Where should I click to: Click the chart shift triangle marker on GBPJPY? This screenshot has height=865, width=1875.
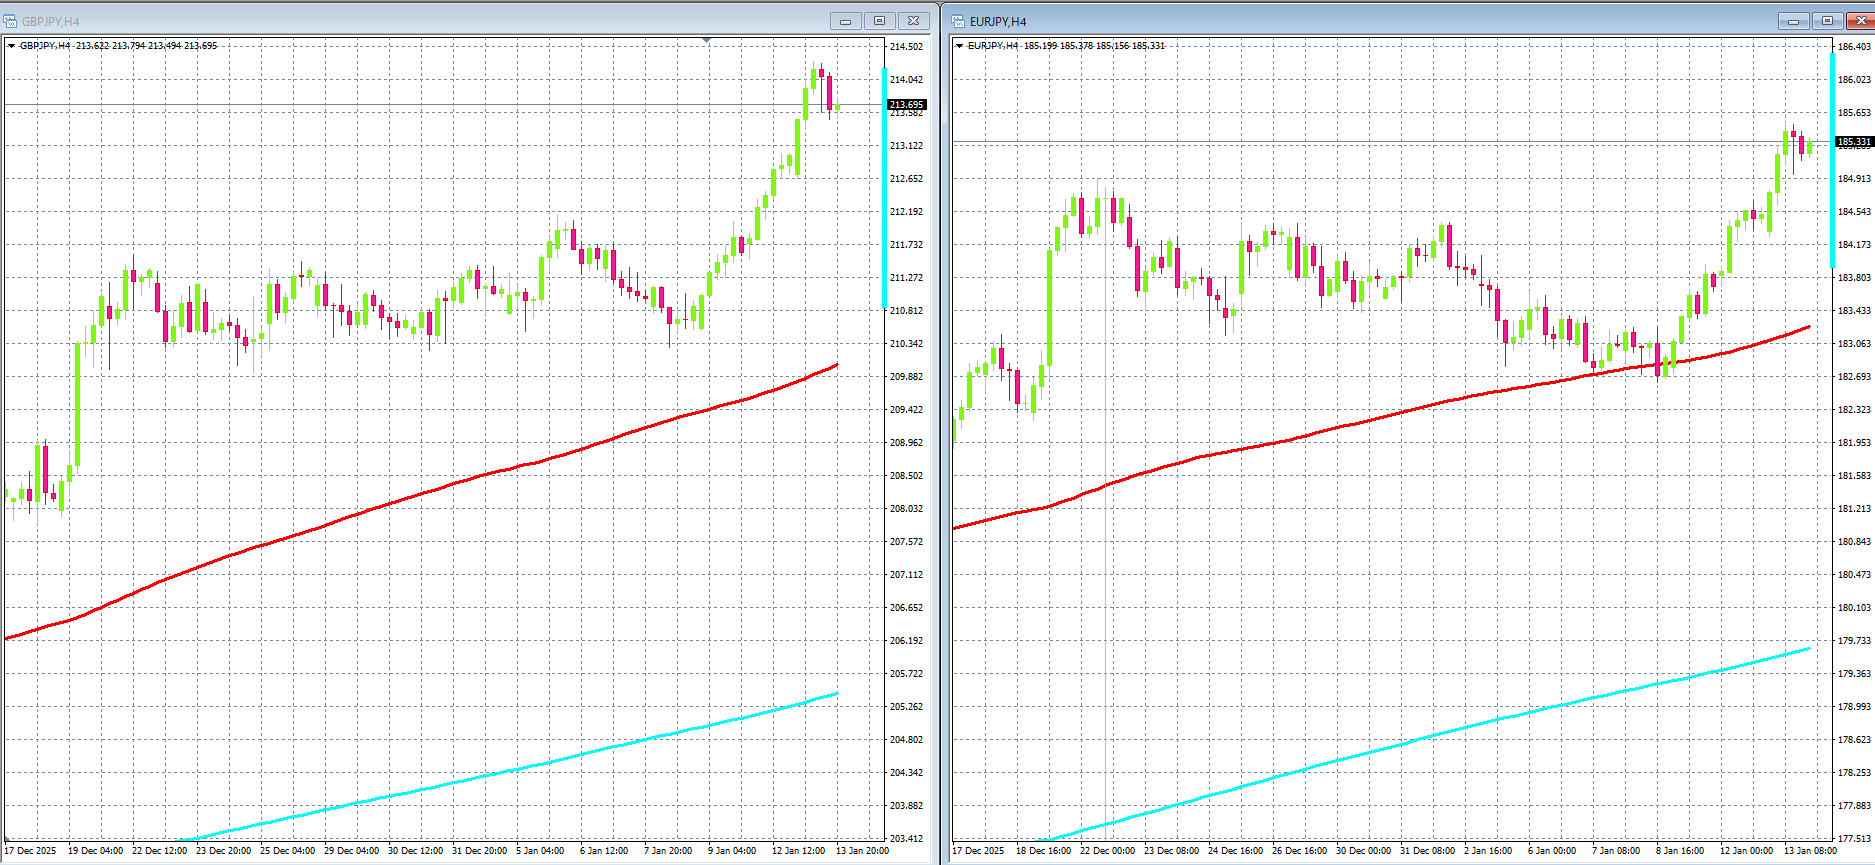click(707, 40)
